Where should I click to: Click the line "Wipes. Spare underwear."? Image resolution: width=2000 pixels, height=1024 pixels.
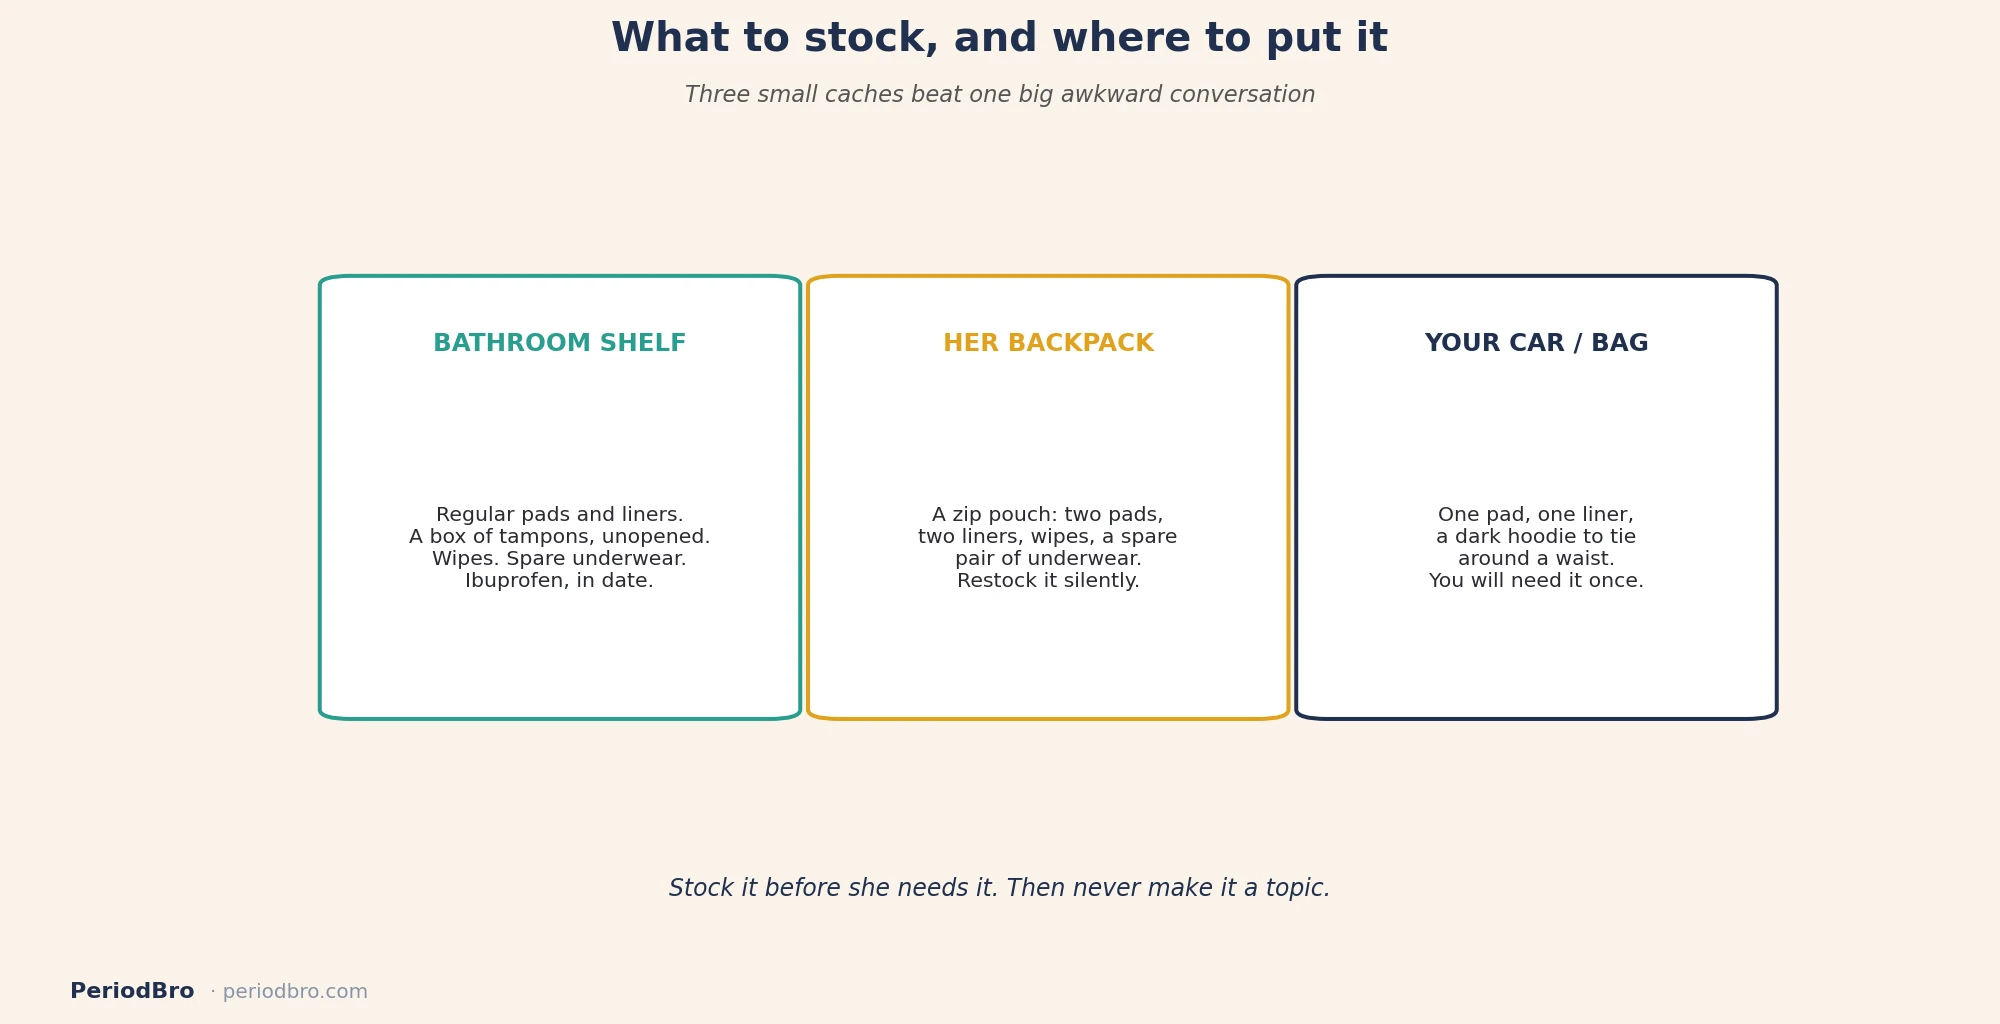(x=560, y=559)
